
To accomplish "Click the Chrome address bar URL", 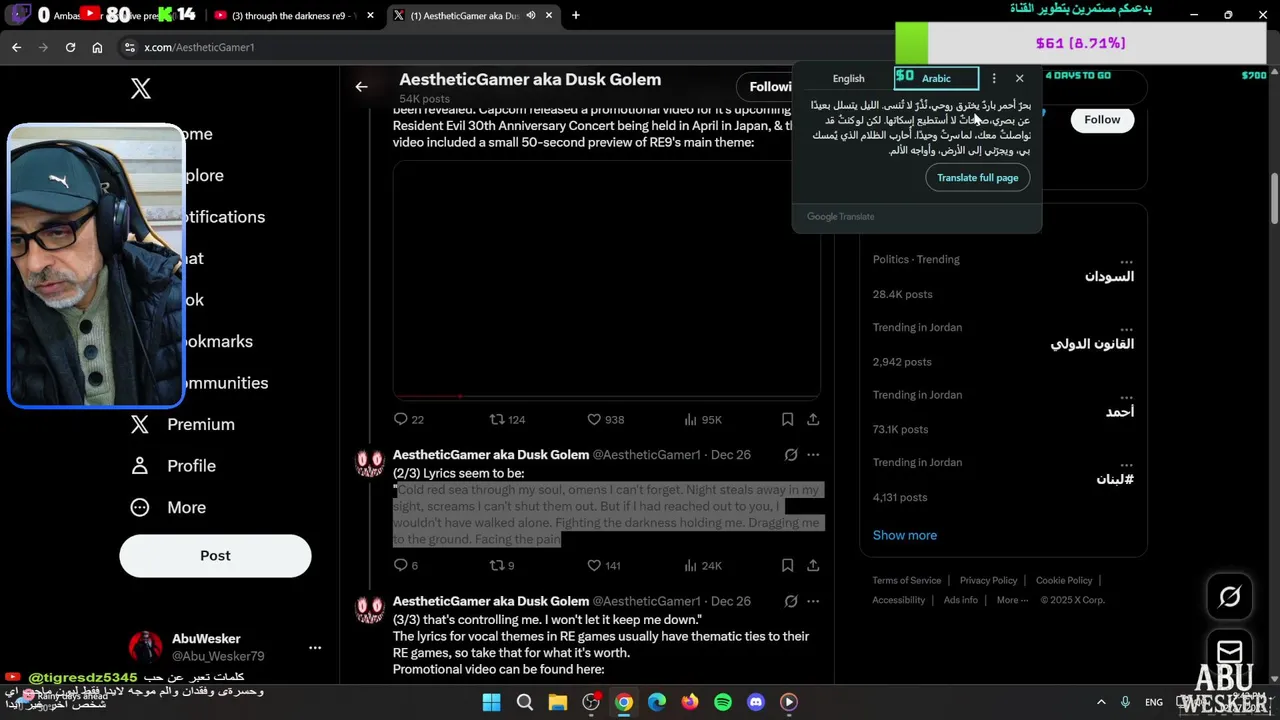I will [x=199, y=47].
